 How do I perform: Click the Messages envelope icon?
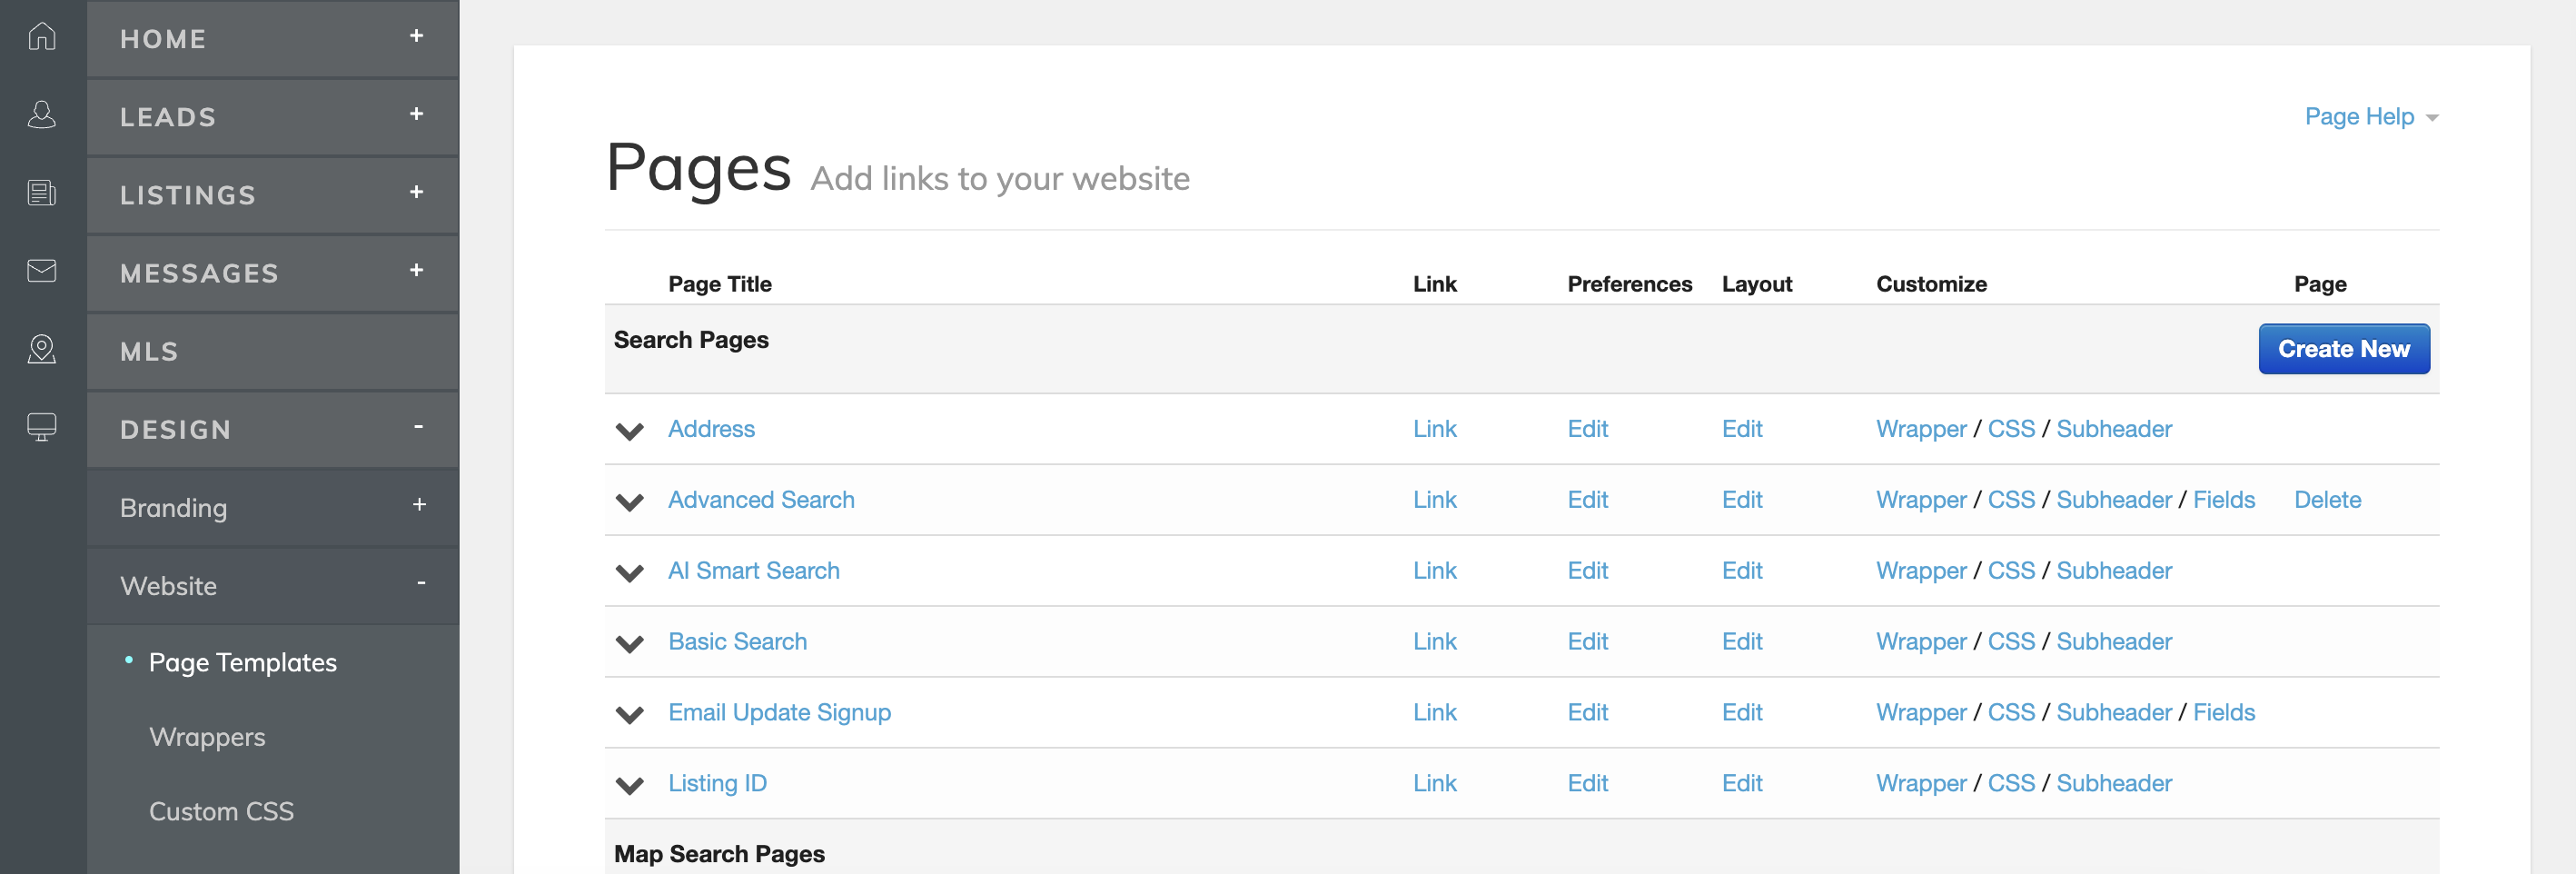[x=42, y=271]
